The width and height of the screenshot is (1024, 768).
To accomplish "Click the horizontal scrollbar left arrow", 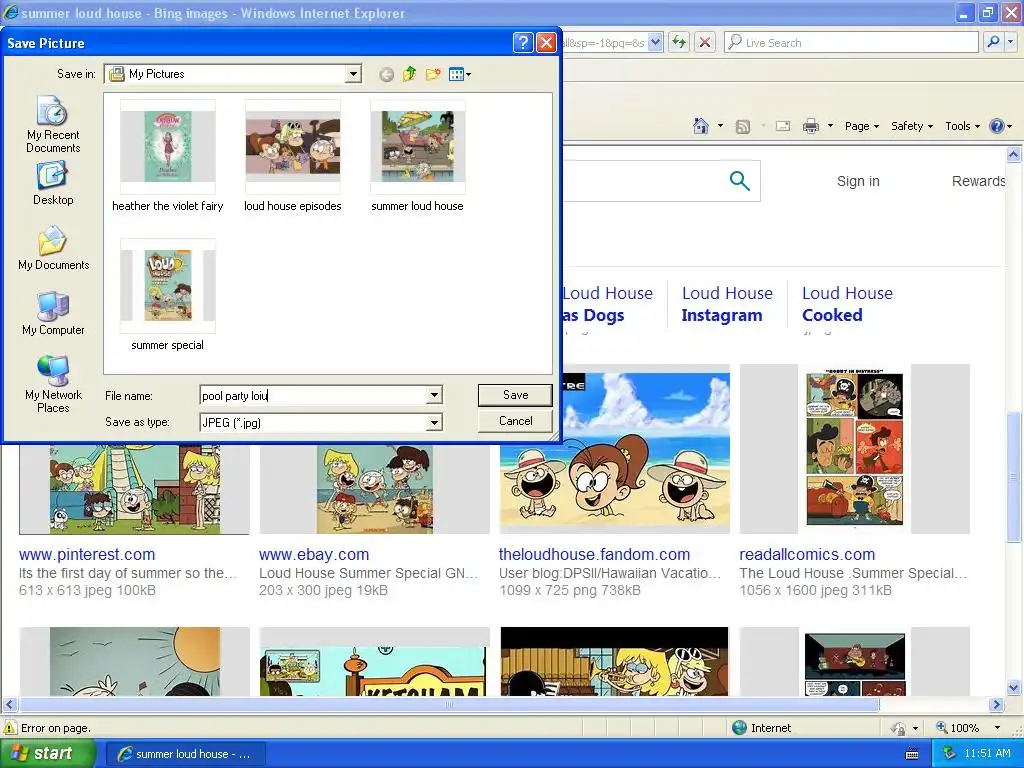I will 9,705.
